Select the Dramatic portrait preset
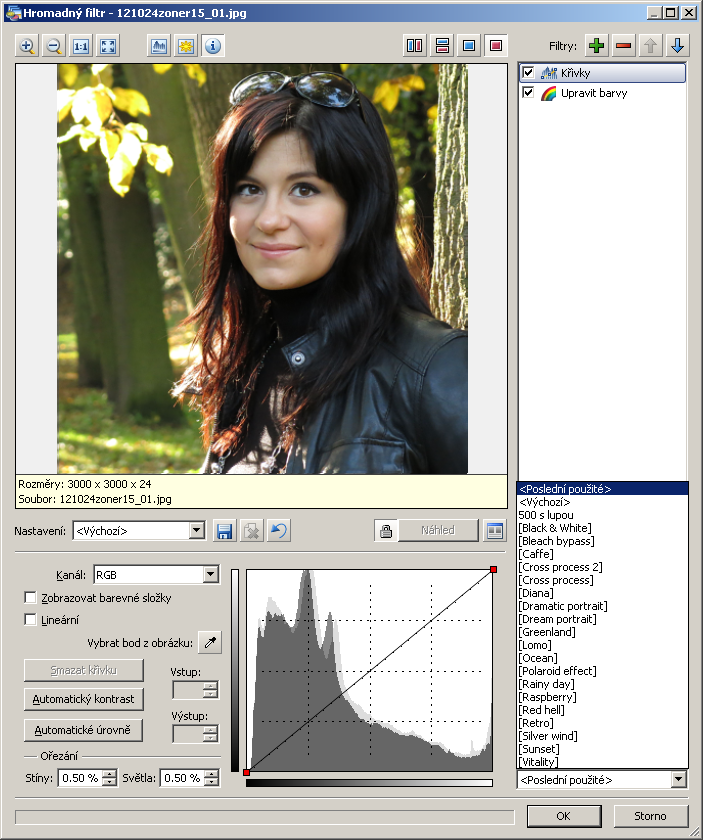Screen dimensions: 703x840 click(563, 606)
